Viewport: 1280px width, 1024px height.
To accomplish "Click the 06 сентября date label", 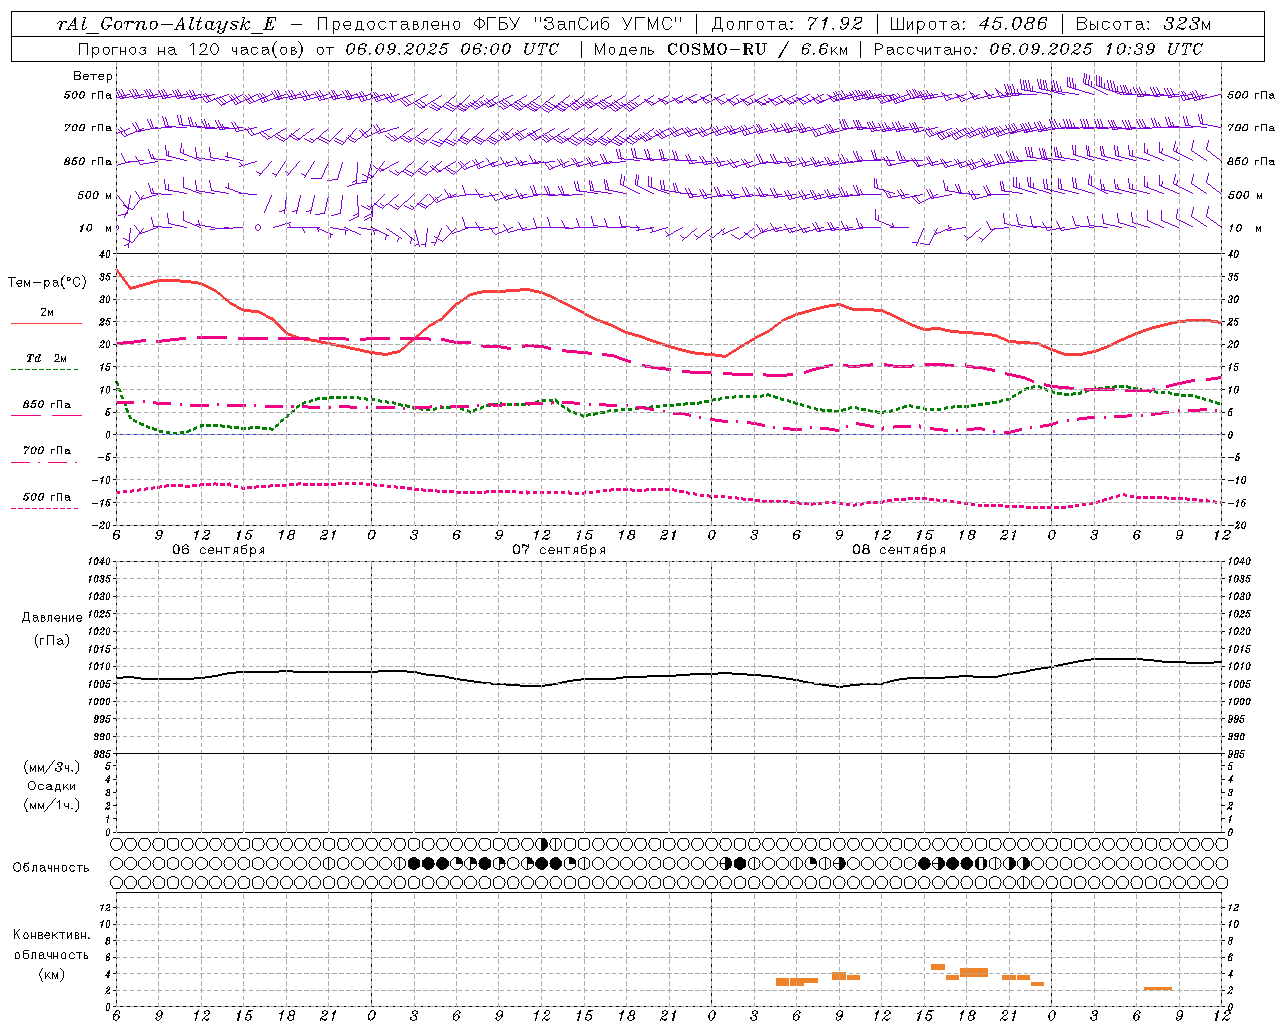I will [x=218, y=550].
